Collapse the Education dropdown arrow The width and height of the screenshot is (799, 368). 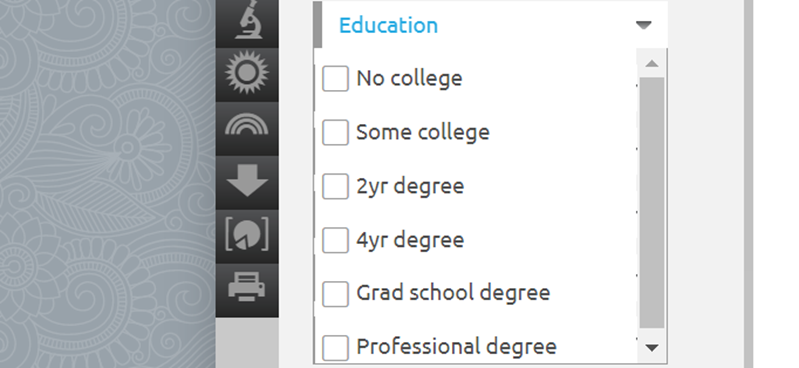pyautogui.click(x=644, y=25)
